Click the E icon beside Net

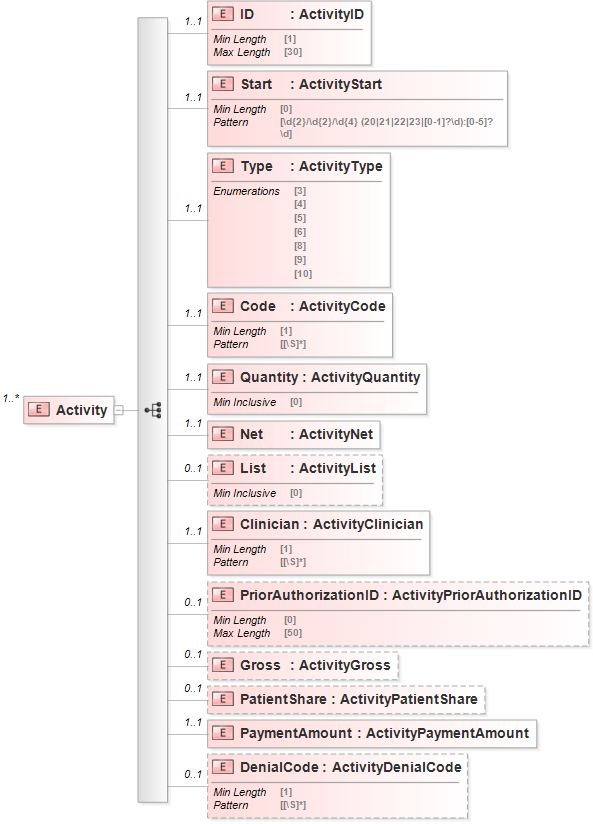pos(223,434)
